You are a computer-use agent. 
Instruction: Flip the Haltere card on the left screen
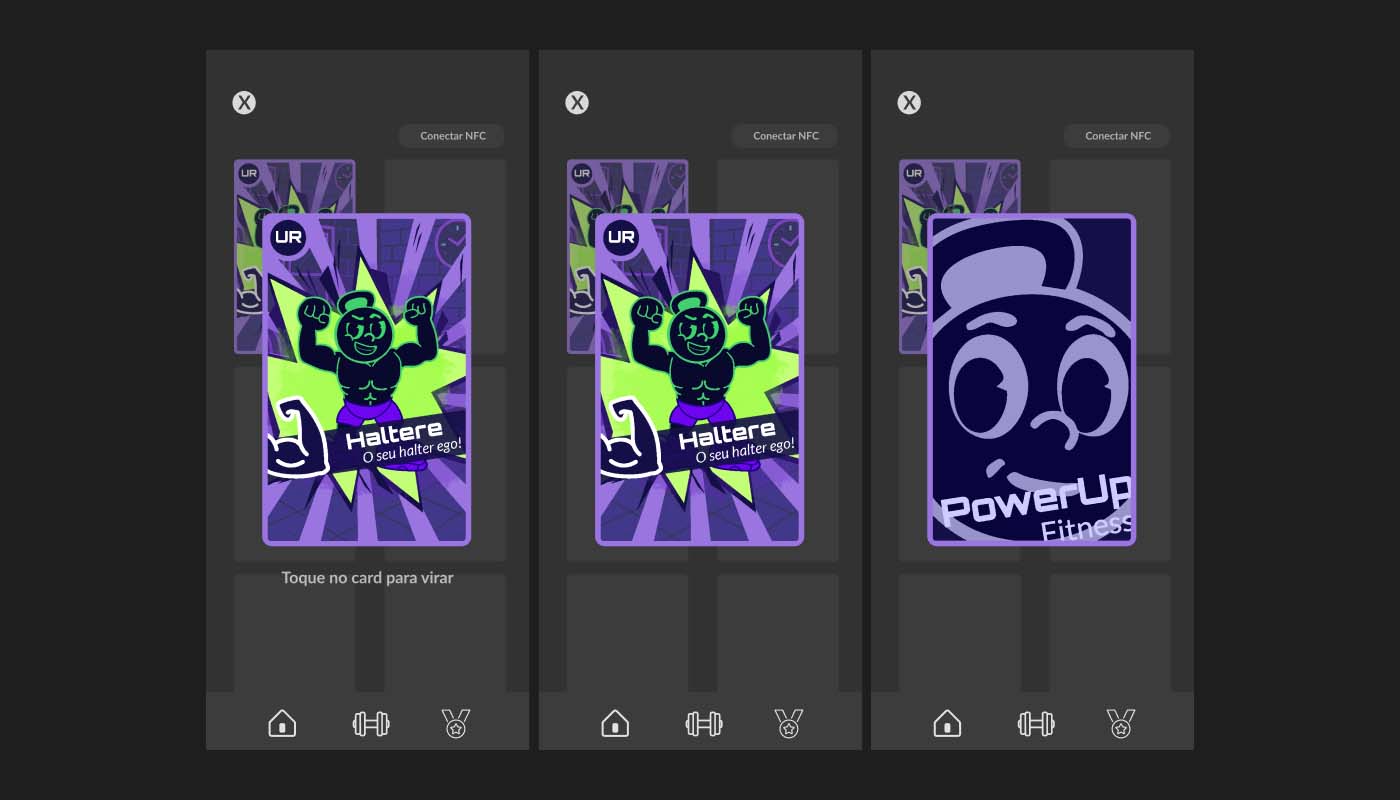[x=366, y=380]
